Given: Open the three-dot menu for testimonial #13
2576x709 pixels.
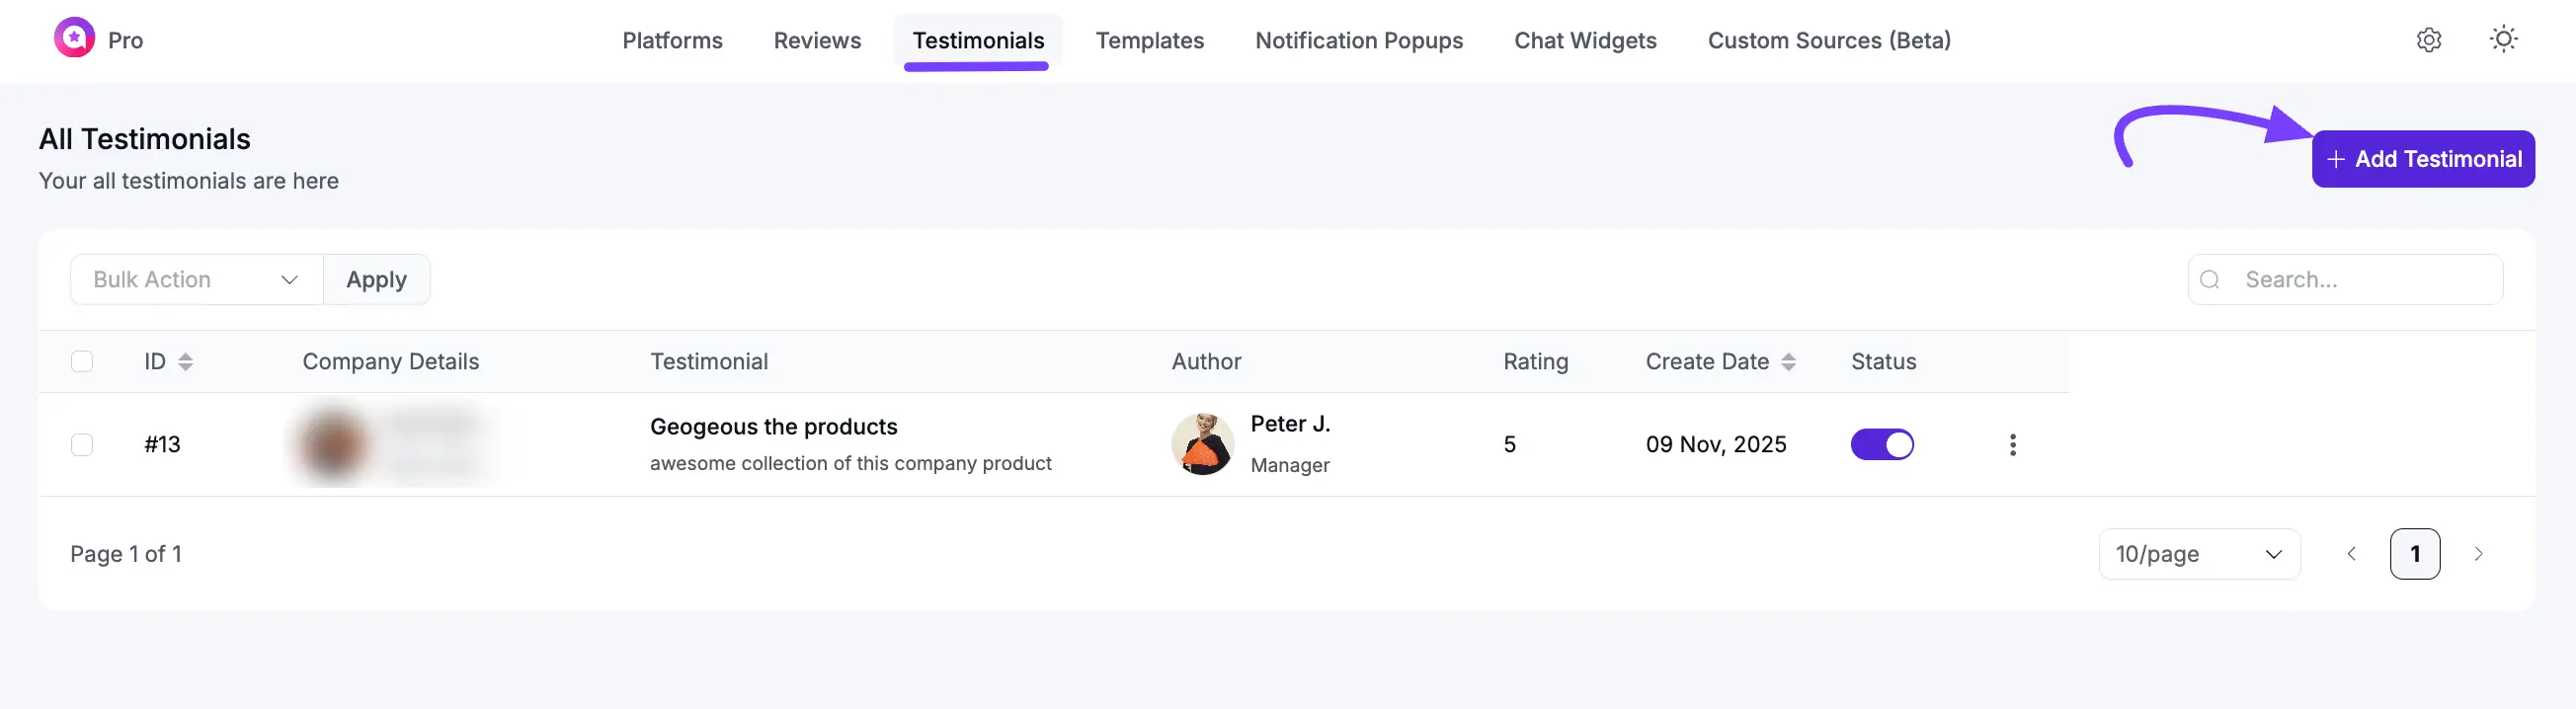Looking at the screenshot, I should (2012, 445).
